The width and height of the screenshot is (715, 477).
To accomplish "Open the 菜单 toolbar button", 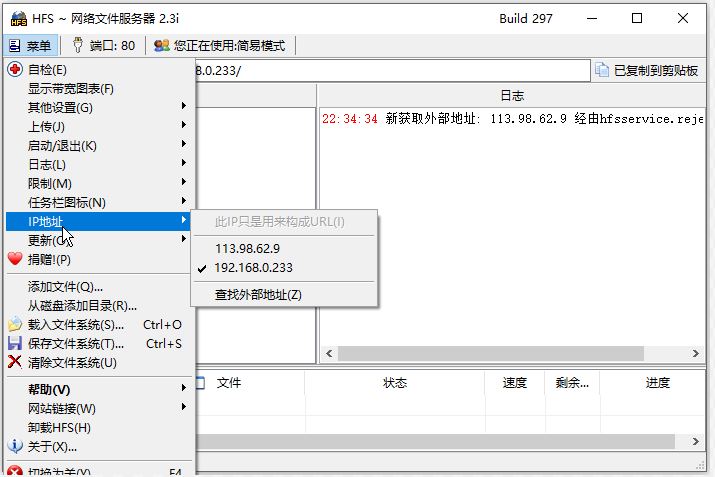I will pos(30,45).
